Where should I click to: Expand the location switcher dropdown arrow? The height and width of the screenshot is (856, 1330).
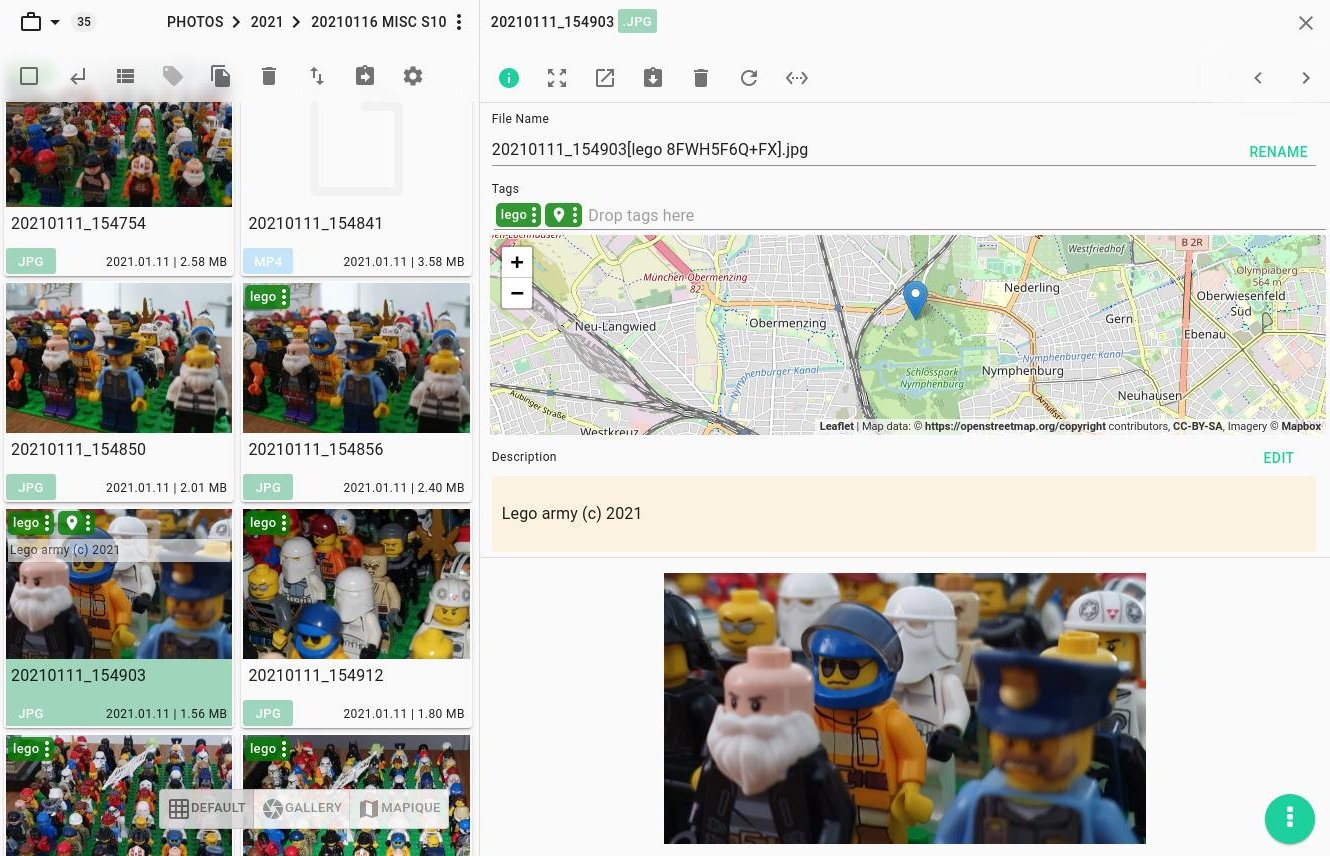pos(55,22)
